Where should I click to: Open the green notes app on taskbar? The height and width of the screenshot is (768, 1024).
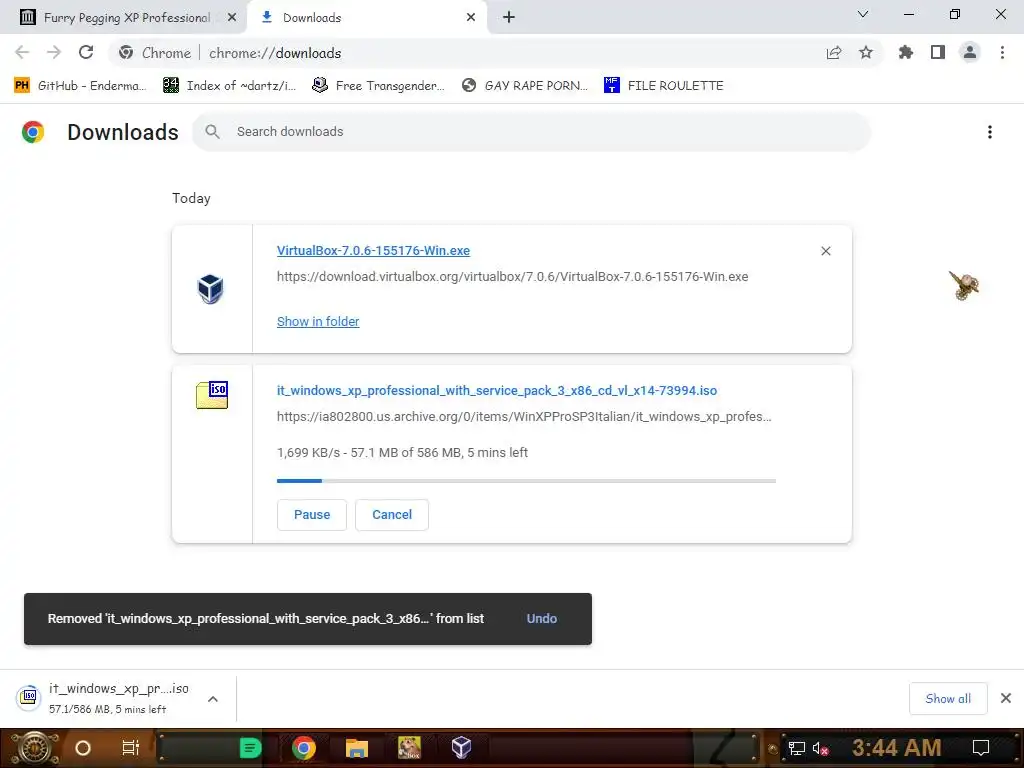(250, 748)
